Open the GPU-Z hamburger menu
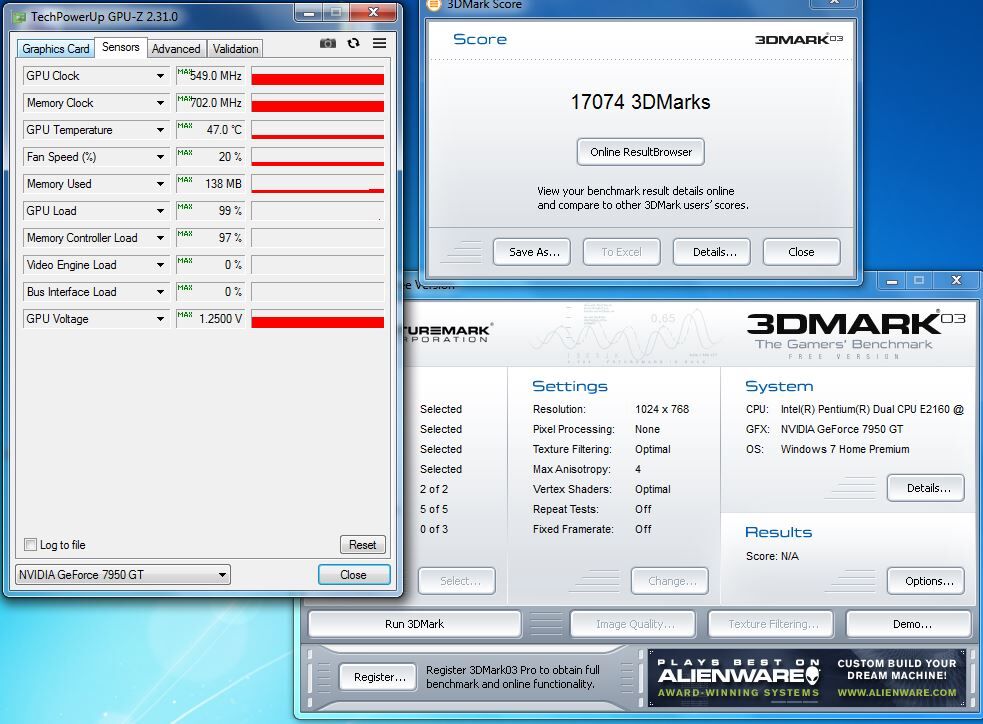Screen dimensions: 983x724 tap(379, 43)
